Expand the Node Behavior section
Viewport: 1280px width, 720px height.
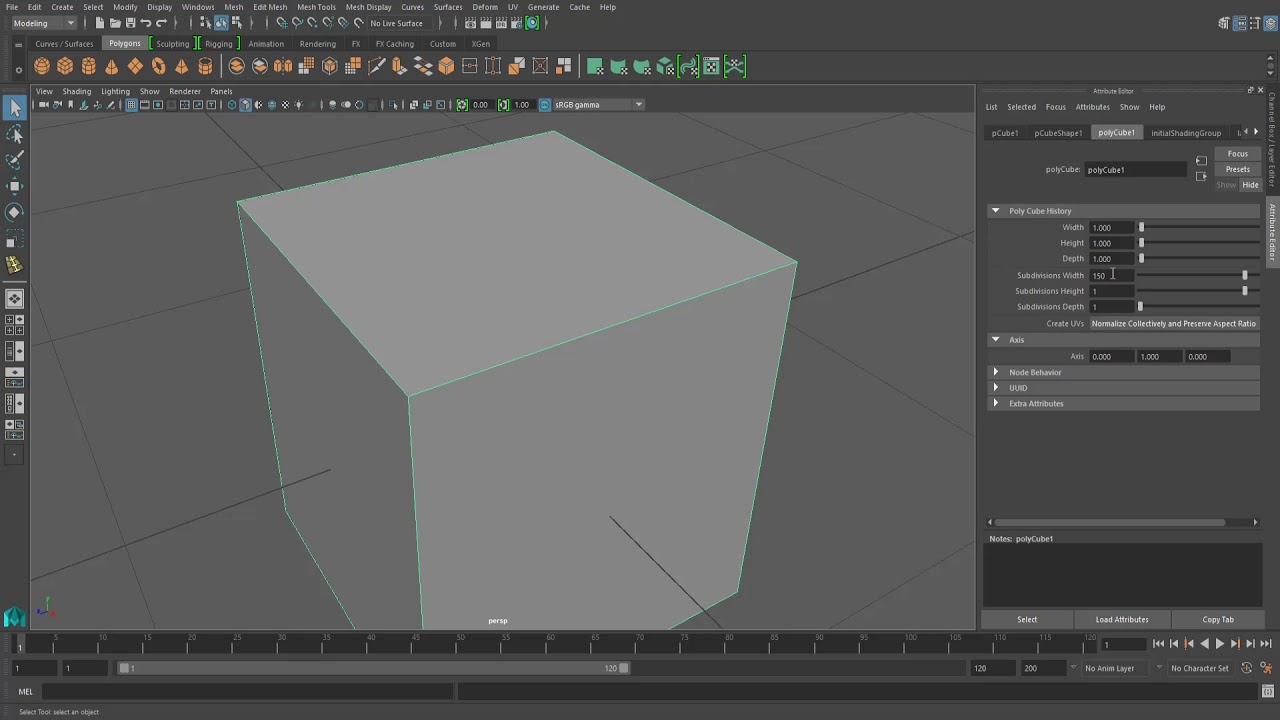click(995, 372)
